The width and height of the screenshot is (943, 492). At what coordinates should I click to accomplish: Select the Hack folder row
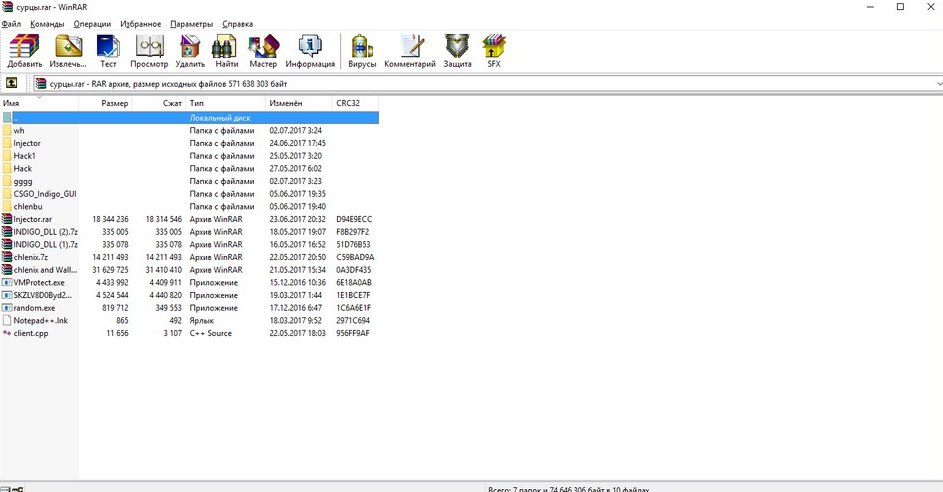click(x=190, y=168)
